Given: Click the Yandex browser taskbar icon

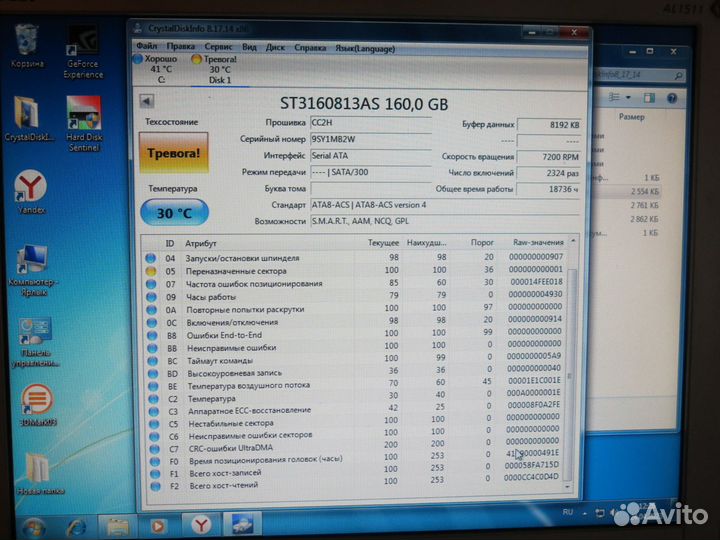Looking at the screenshot, I should 201,525.
